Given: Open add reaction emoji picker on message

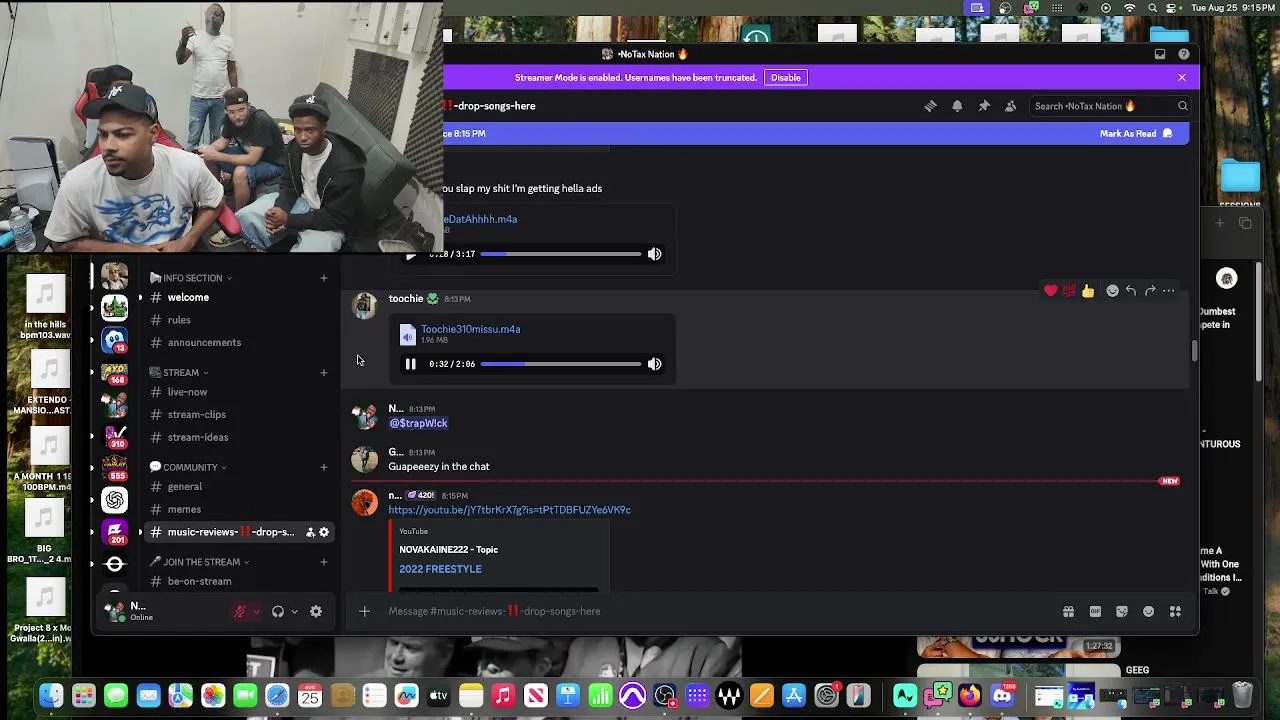Looking at the screenshot, I should coord(1112,291).
